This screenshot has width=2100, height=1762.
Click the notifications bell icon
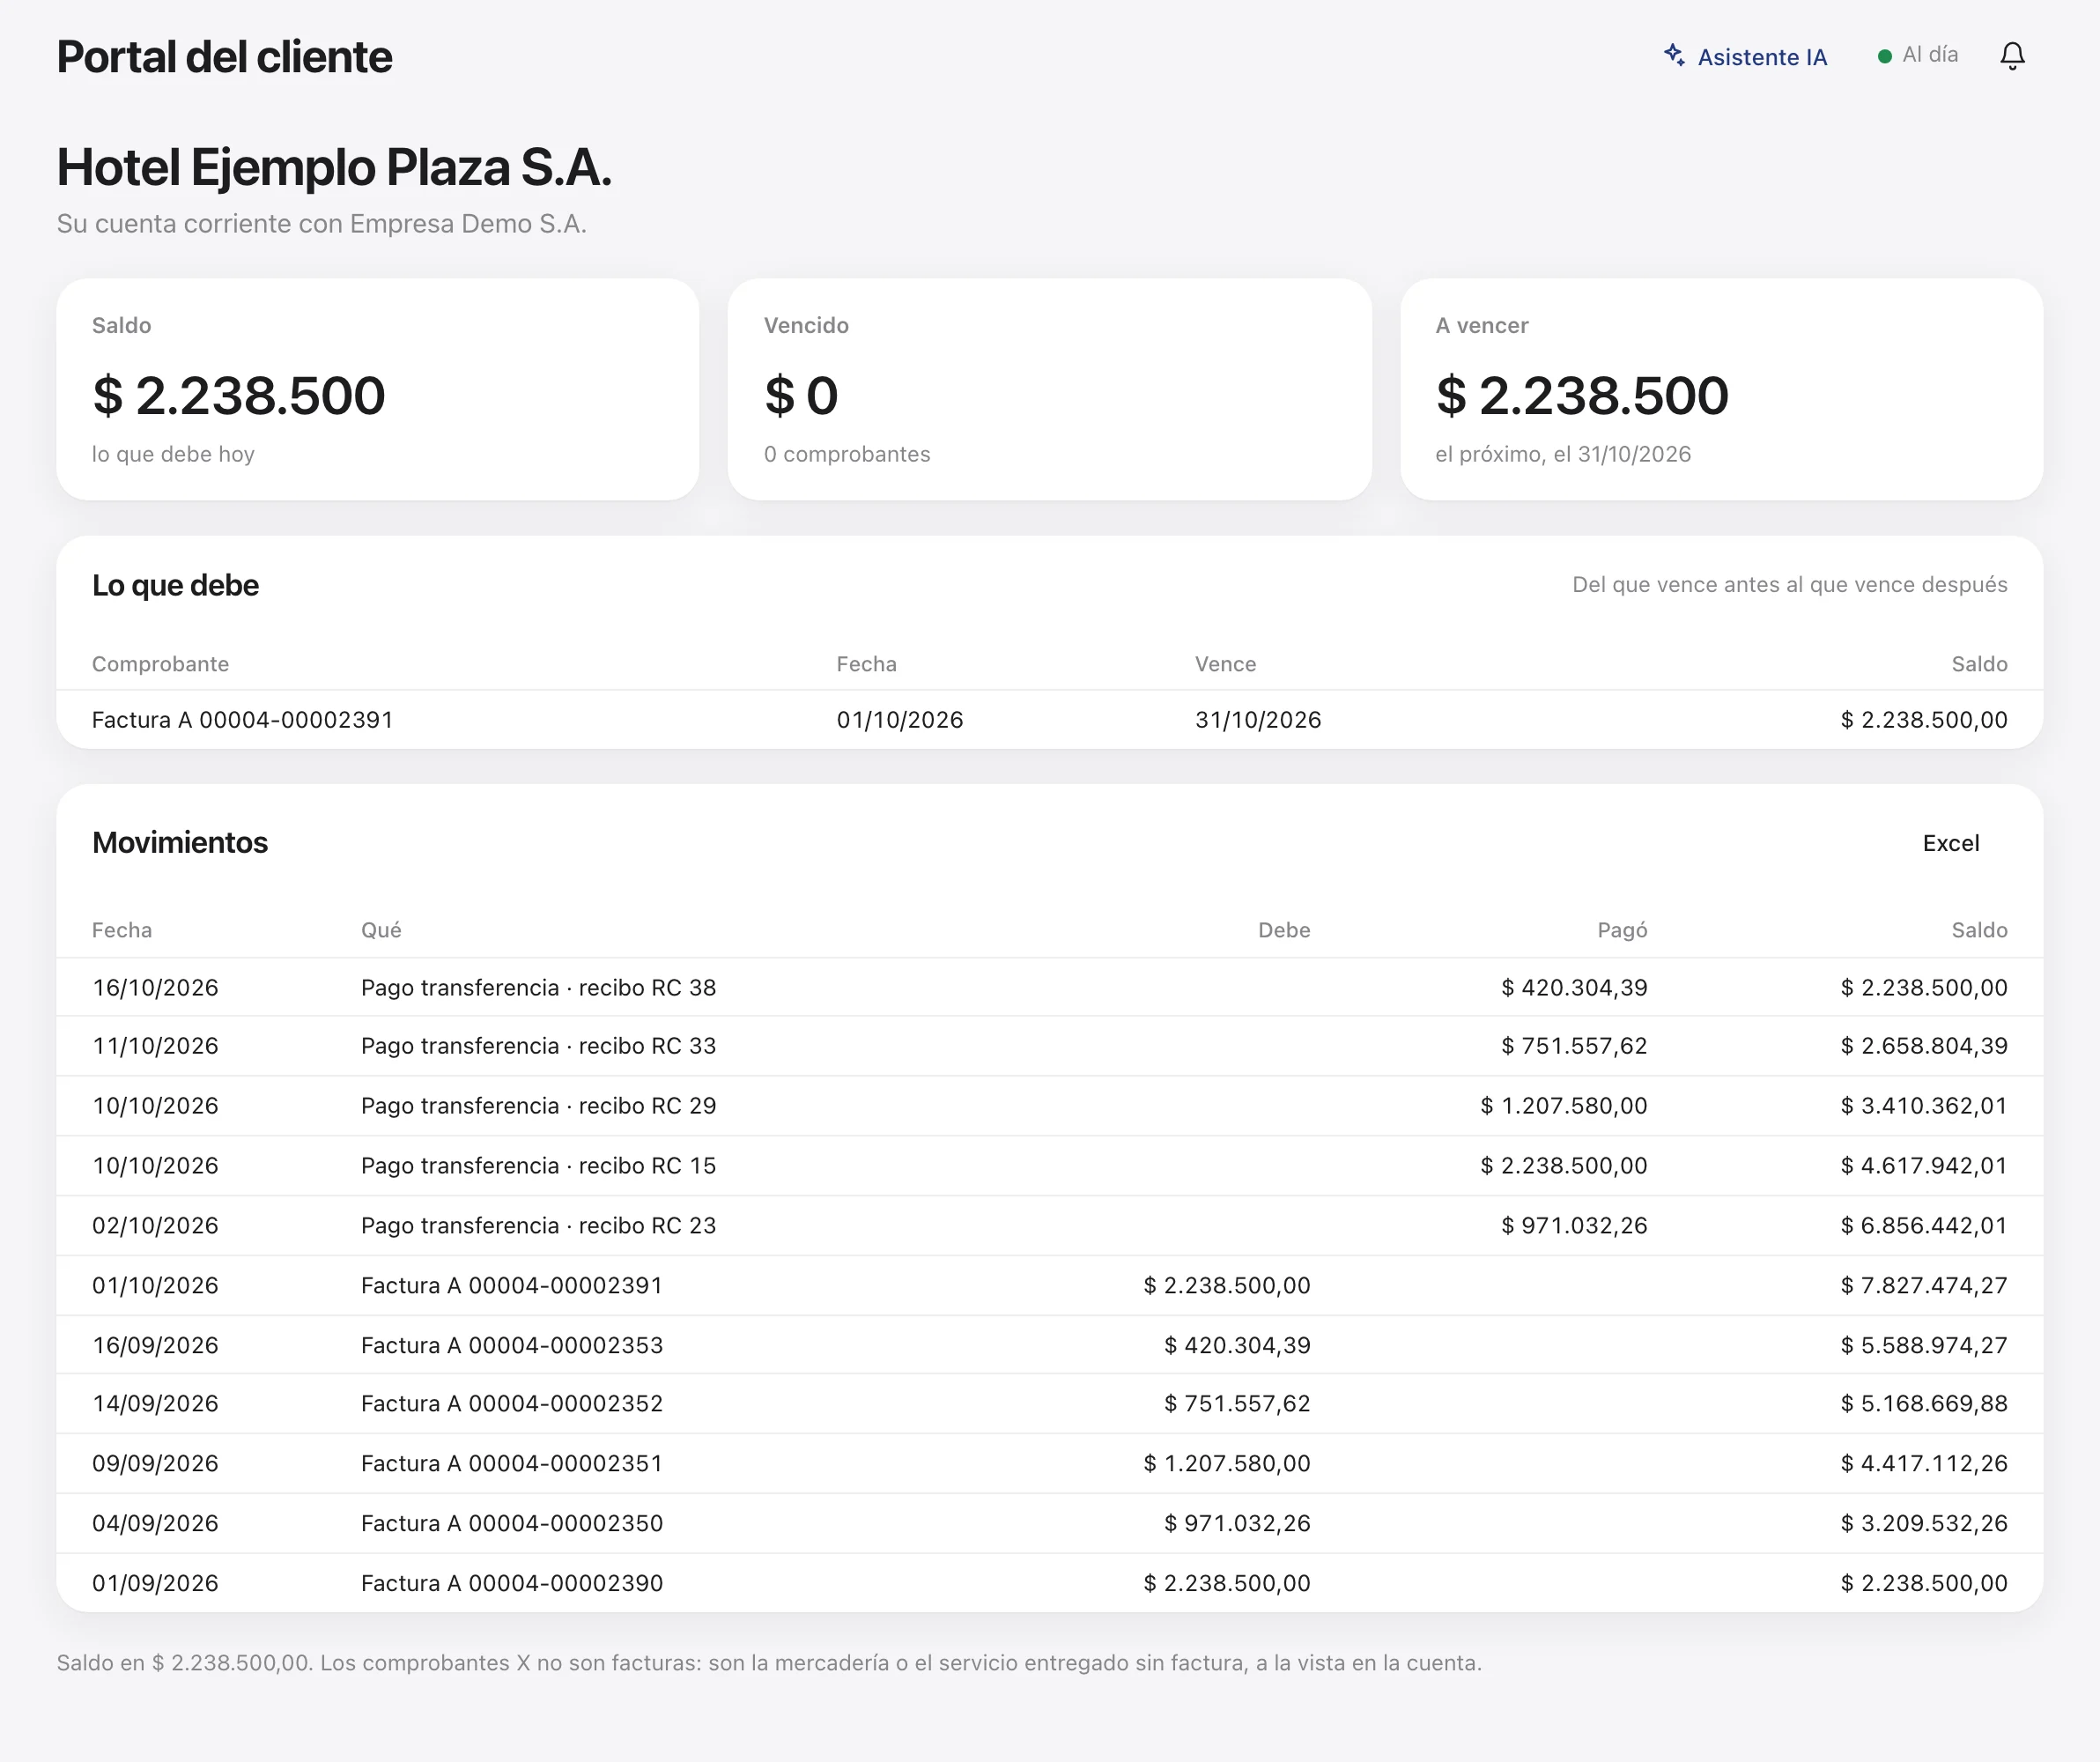click(x=2012, y=55)
